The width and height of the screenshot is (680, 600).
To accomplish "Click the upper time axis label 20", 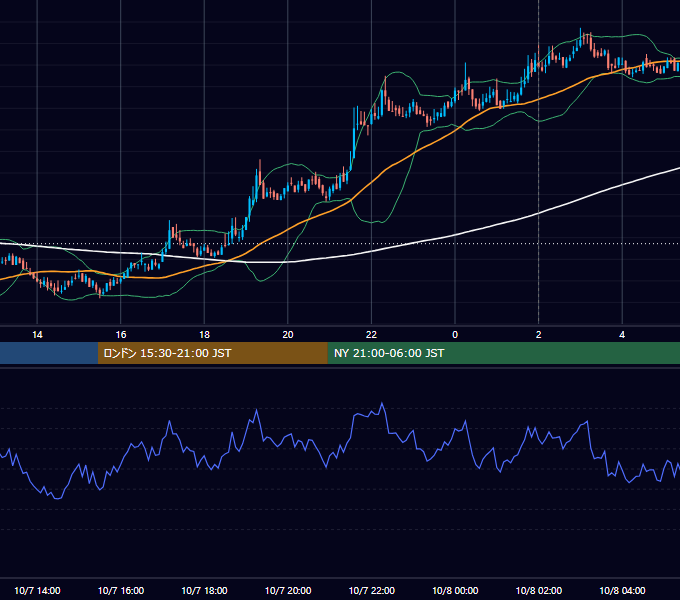I will pos(288,335).
